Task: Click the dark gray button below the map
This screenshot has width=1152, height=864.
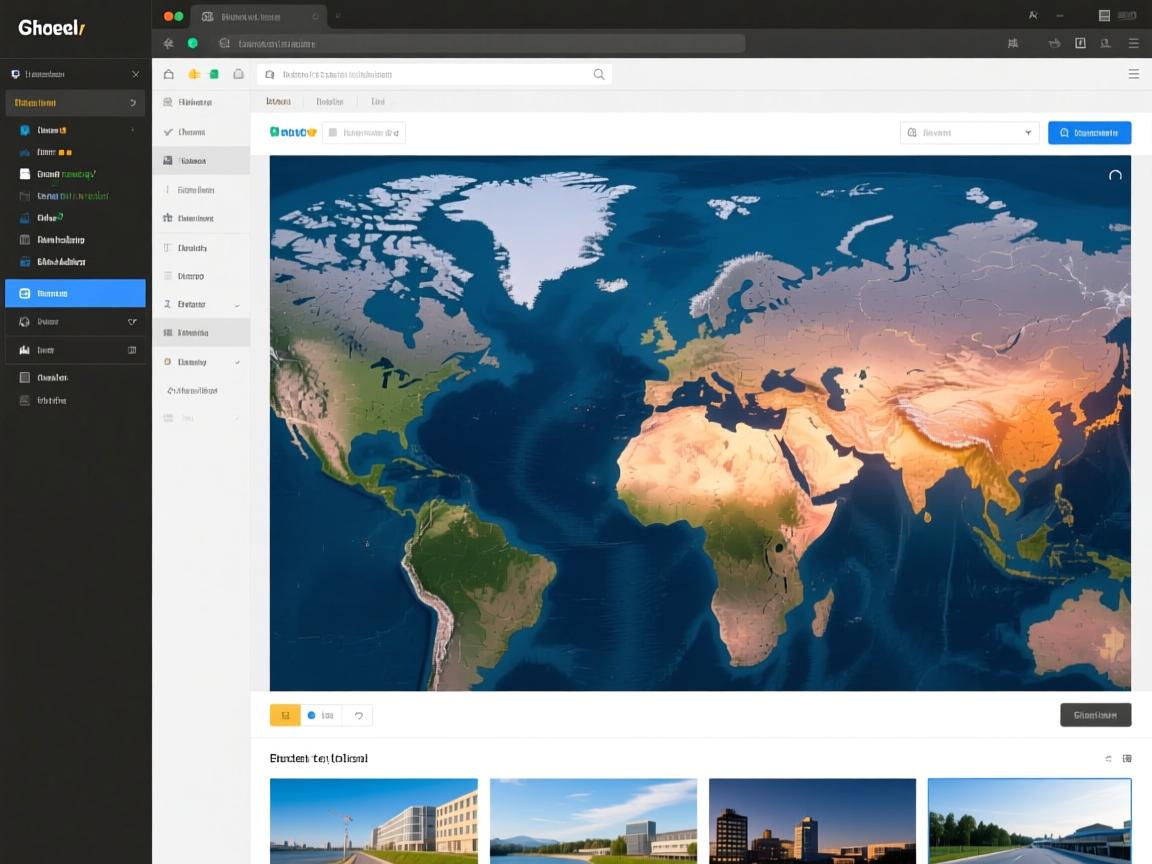Action: click(1095, 715)
